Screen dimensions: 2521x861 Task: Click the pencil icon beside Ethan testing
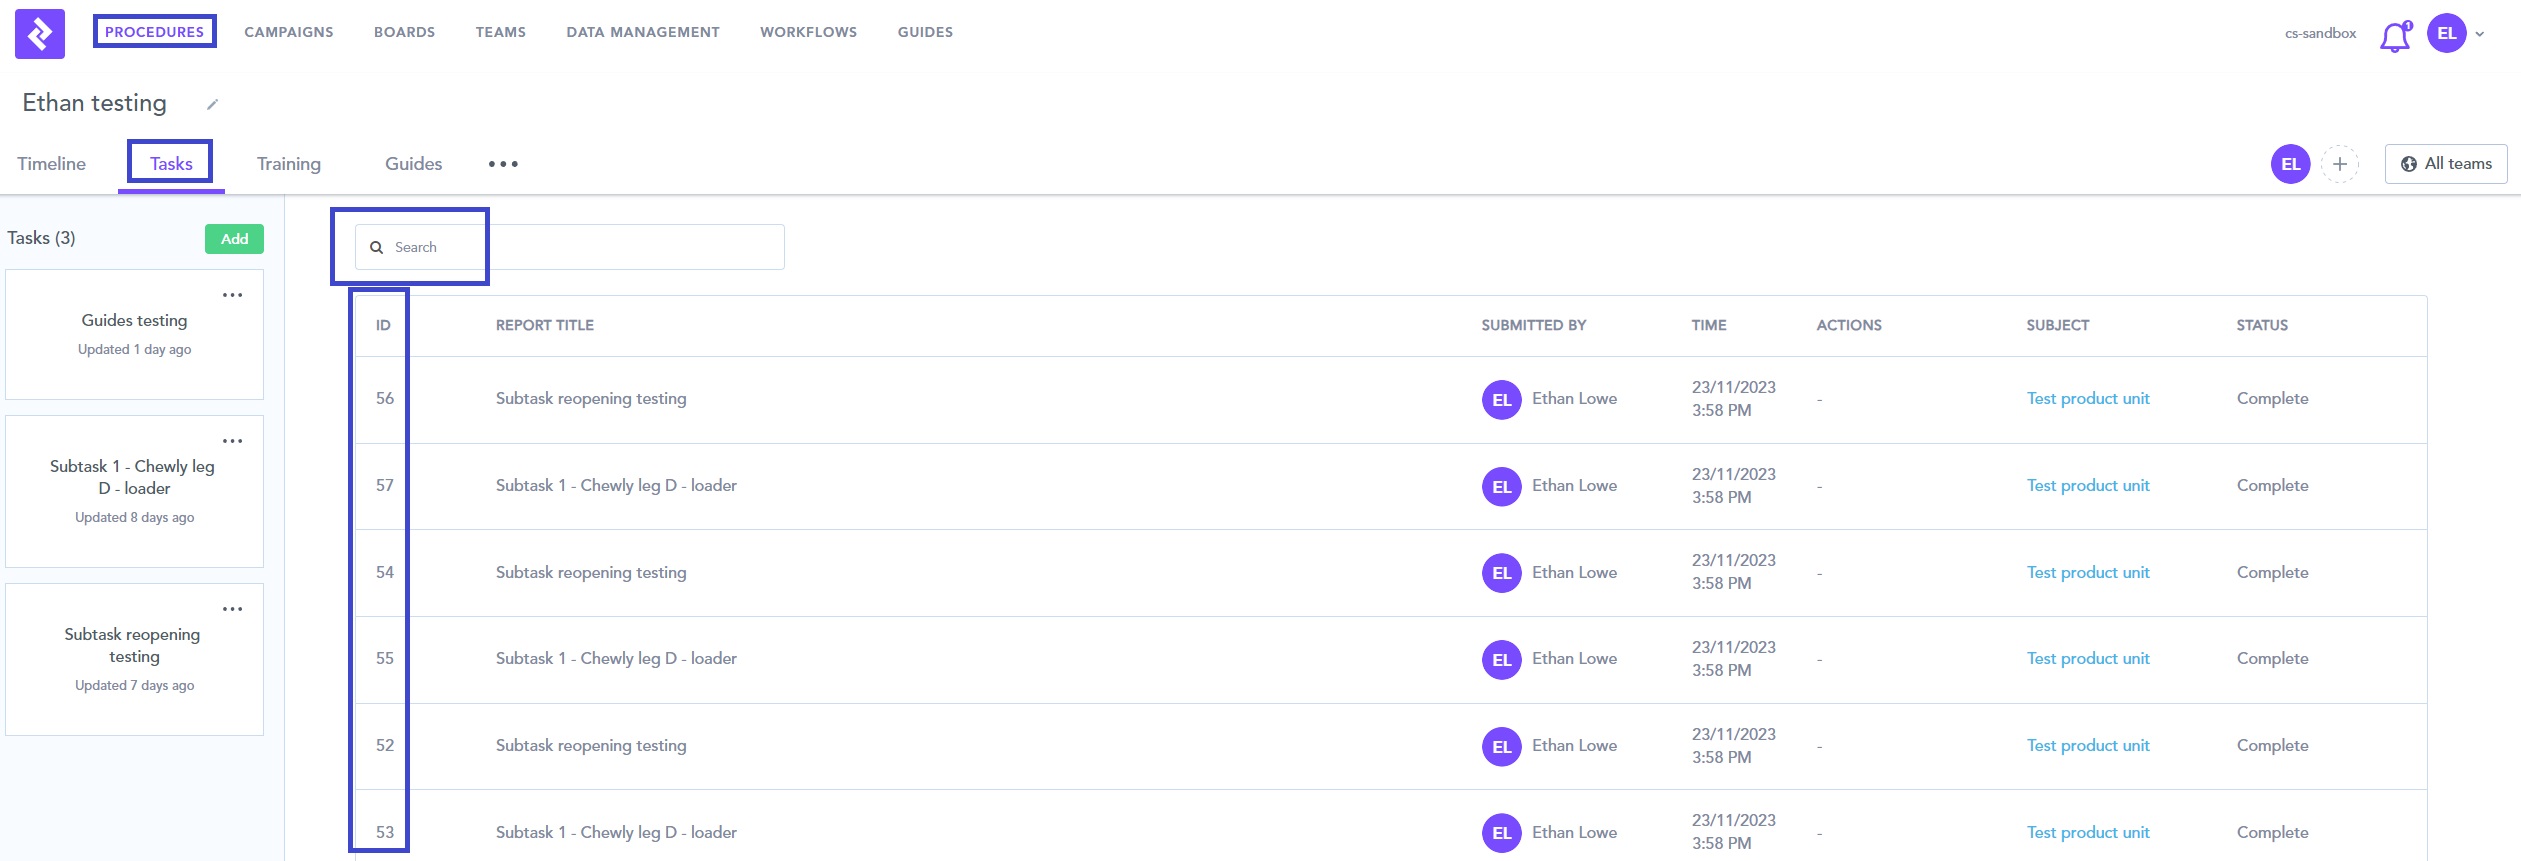[x=212, y=104]
